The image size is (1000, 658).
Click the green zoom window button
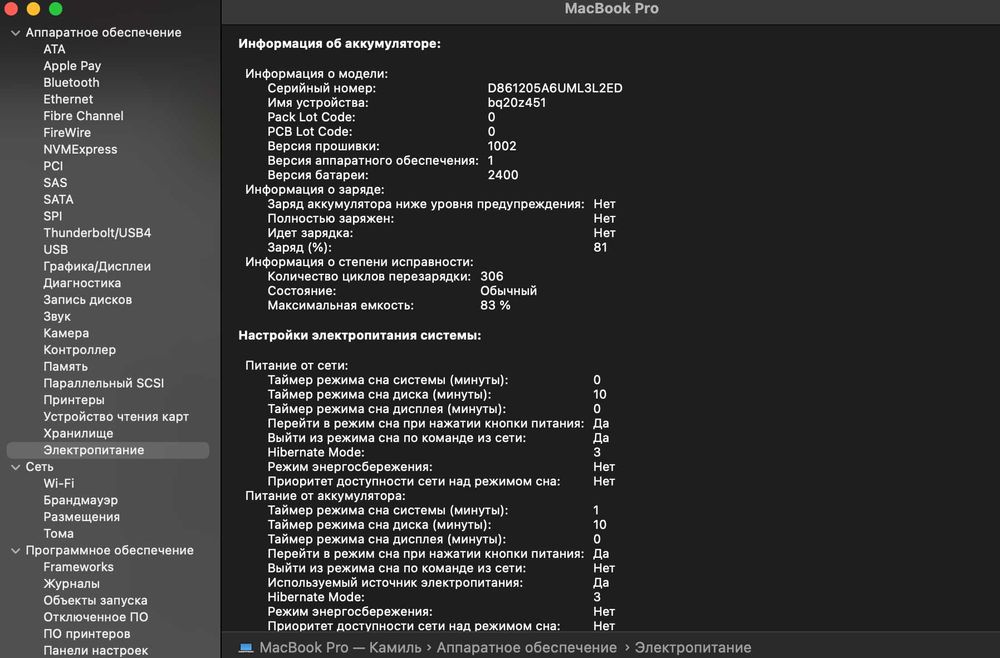(55, 8)
